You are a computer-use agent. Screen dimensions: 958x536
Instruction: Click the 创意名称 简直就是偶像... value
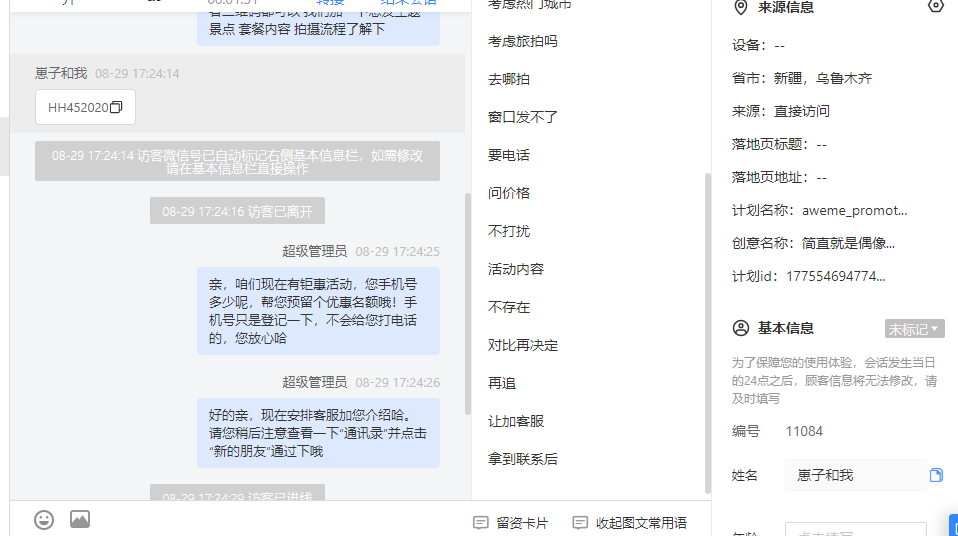point(849,243)
